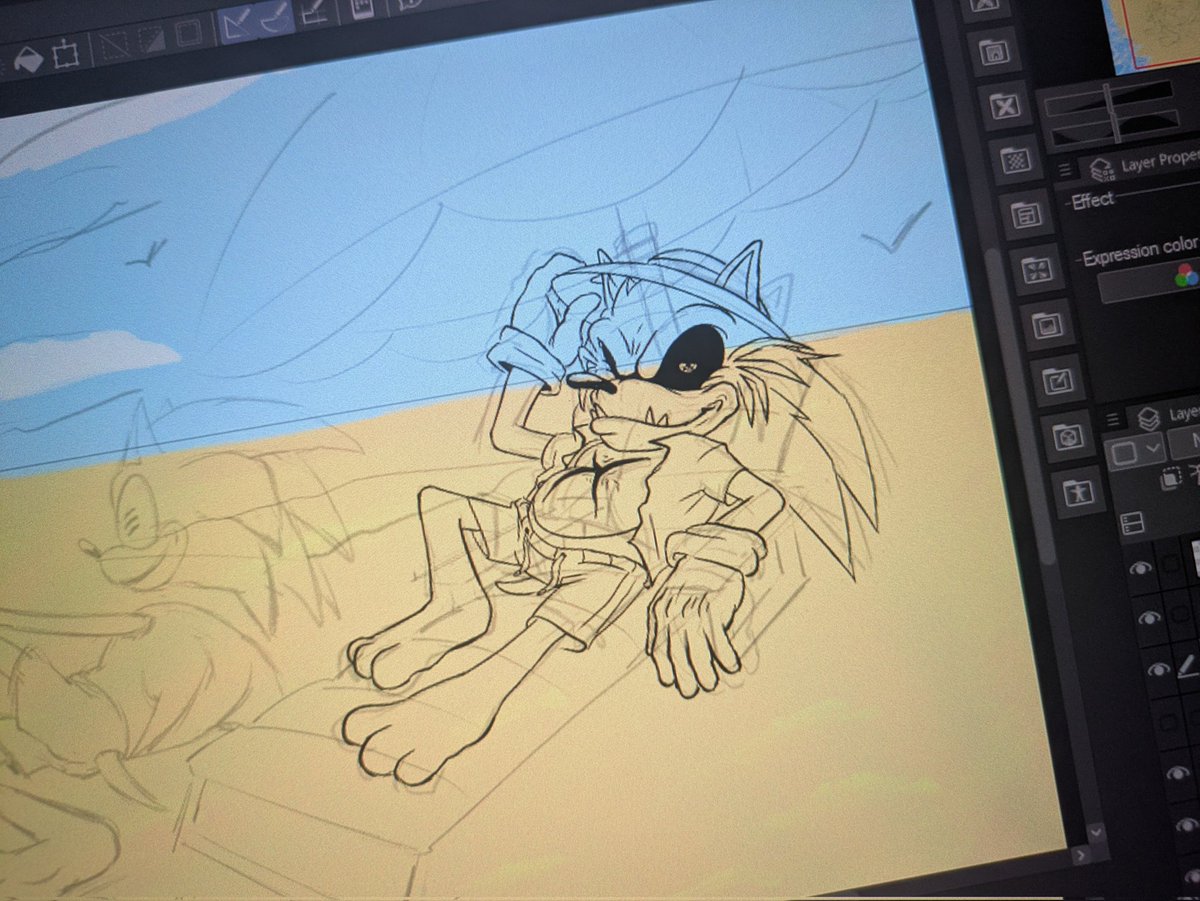Click the Invert selected area icon
This screenshot has height=901, width=1200.
(x=151, y=39)
